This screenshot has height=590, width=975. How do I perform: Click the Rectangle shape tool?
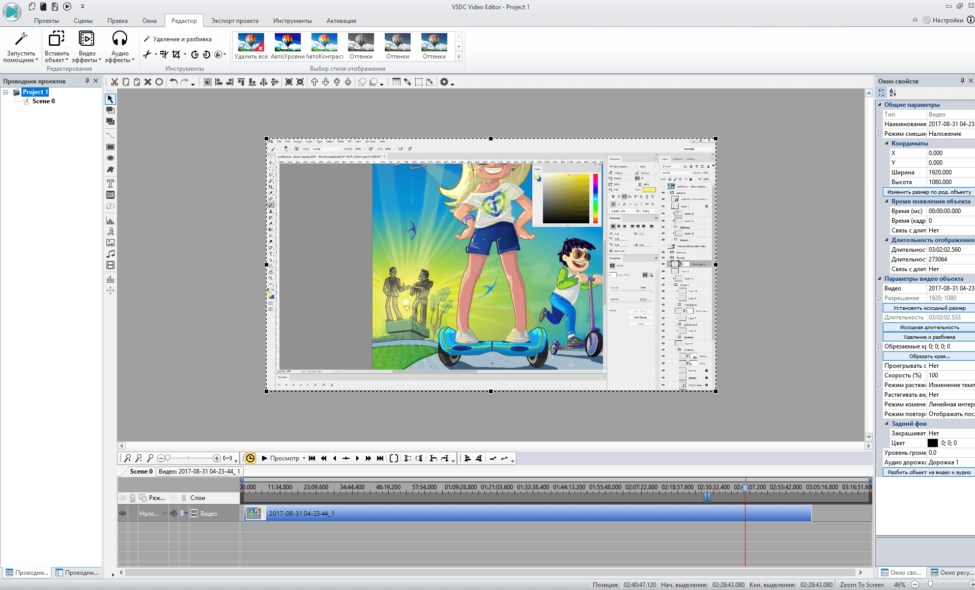tap(110, 147)
